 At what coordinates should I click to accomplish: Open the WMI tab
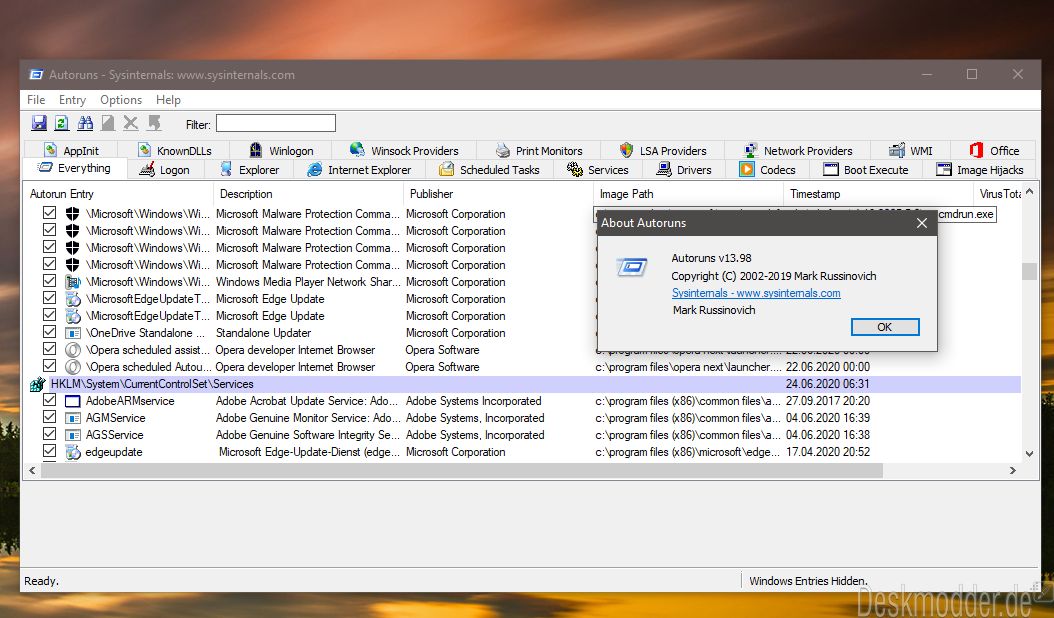click(911, 151)
